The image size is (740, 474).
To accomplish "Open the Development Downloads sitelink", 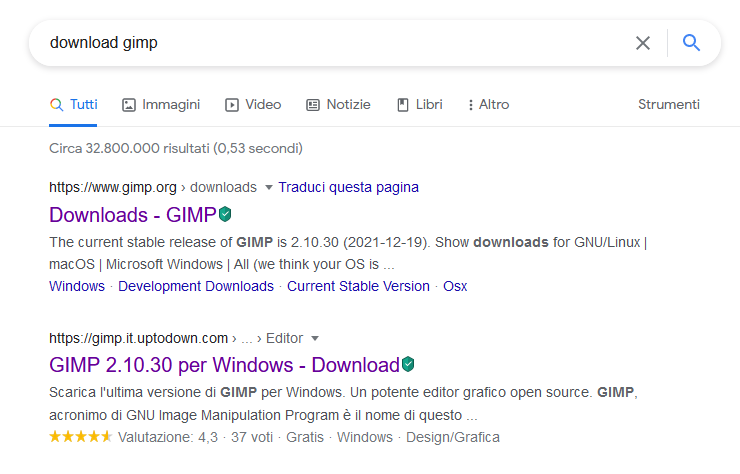I will pyautogui.click(x=196, y=286).
